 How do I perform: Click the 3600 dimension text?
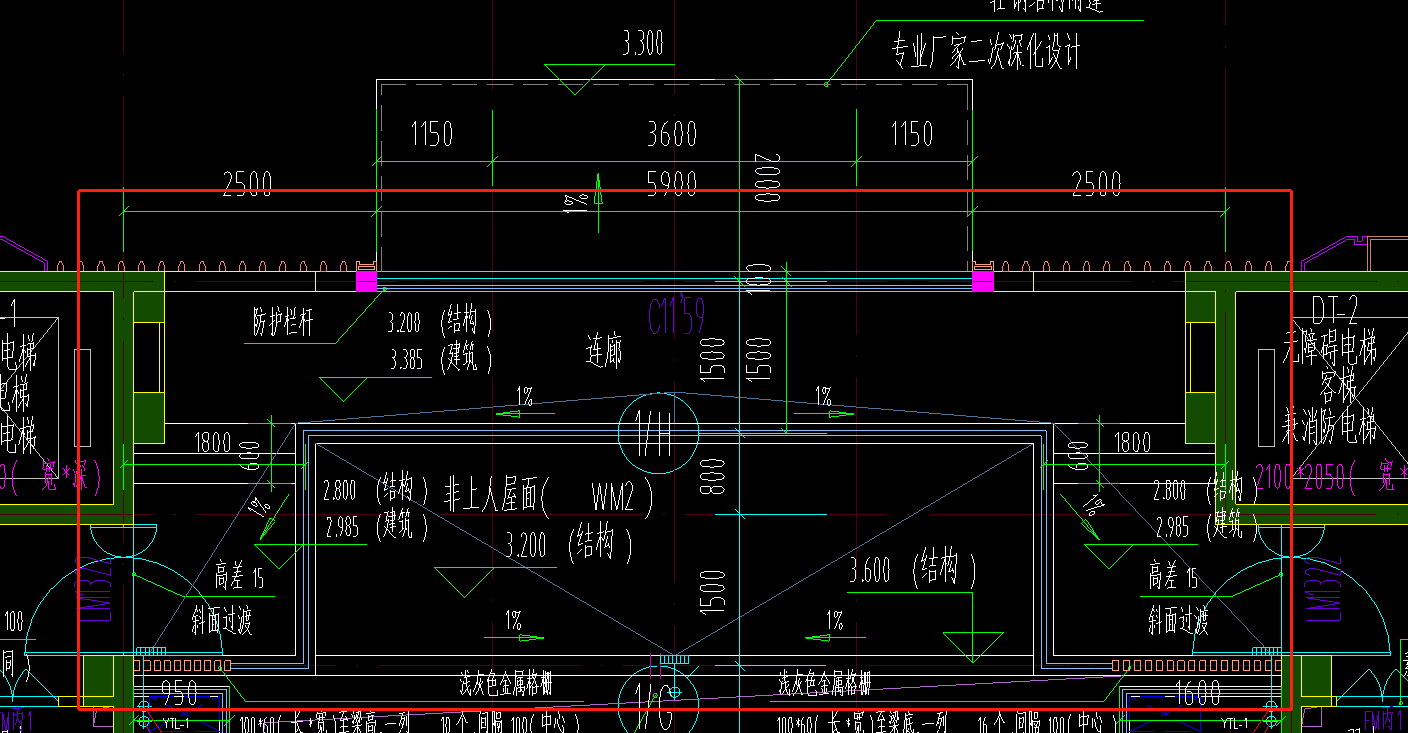[x=671, y=134]
